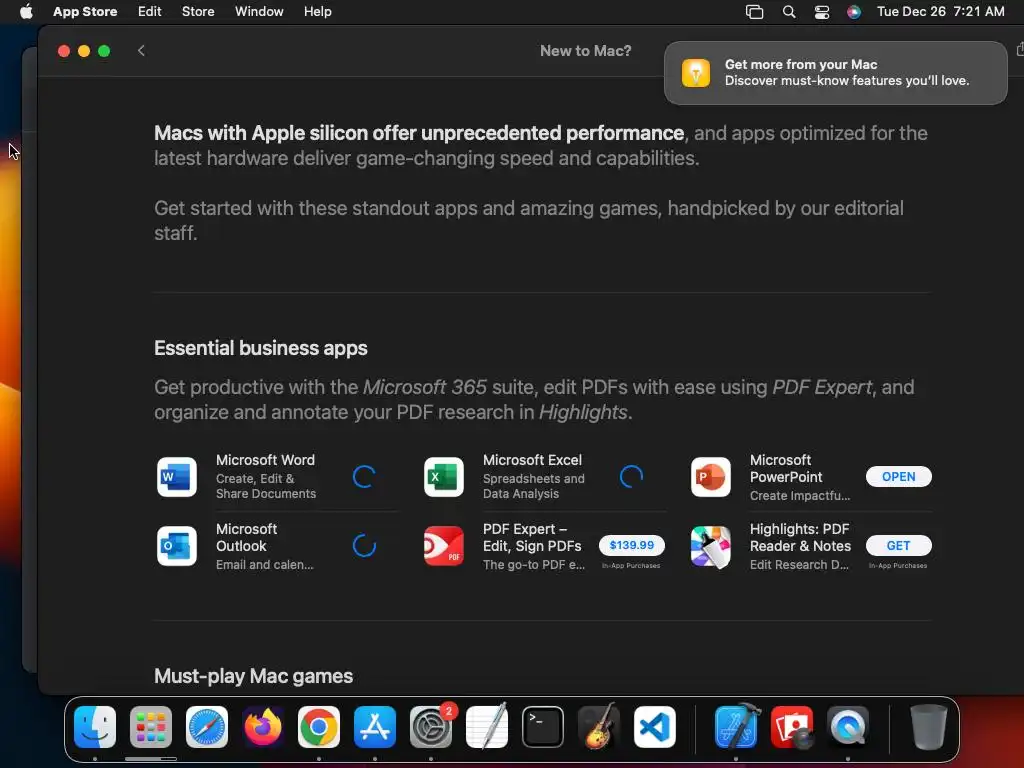Launch Safari from the Dock
Image resolution: width=1024 pixels, height=768 pixels.
pyautogui.click(x=207, y=727)
